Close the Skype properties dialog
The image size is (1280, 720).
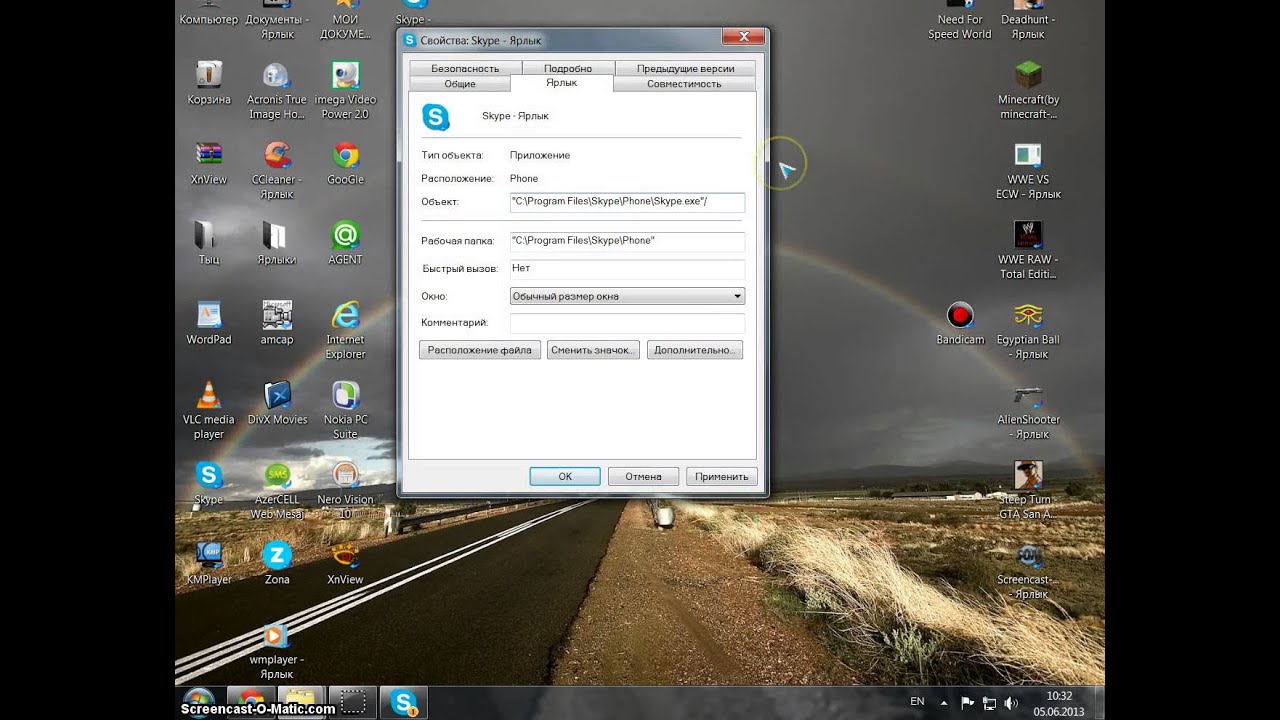[743, 38]
